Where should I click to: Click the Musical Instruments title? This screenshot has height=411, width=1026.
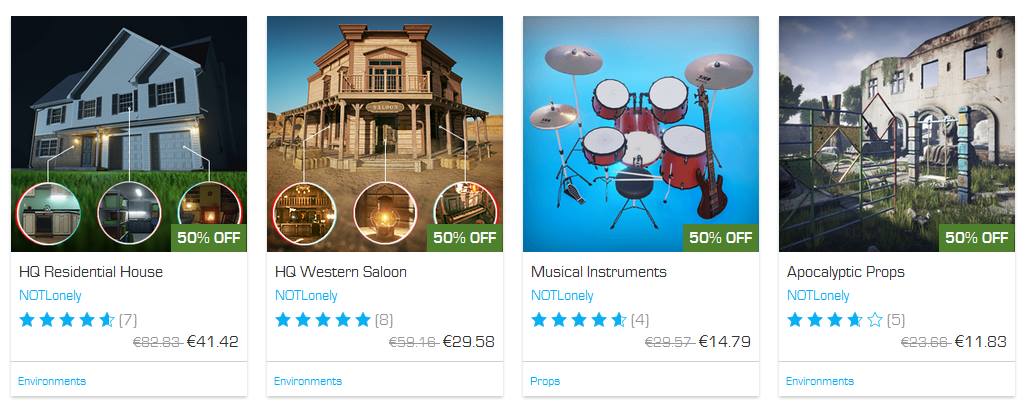[599, 272]
